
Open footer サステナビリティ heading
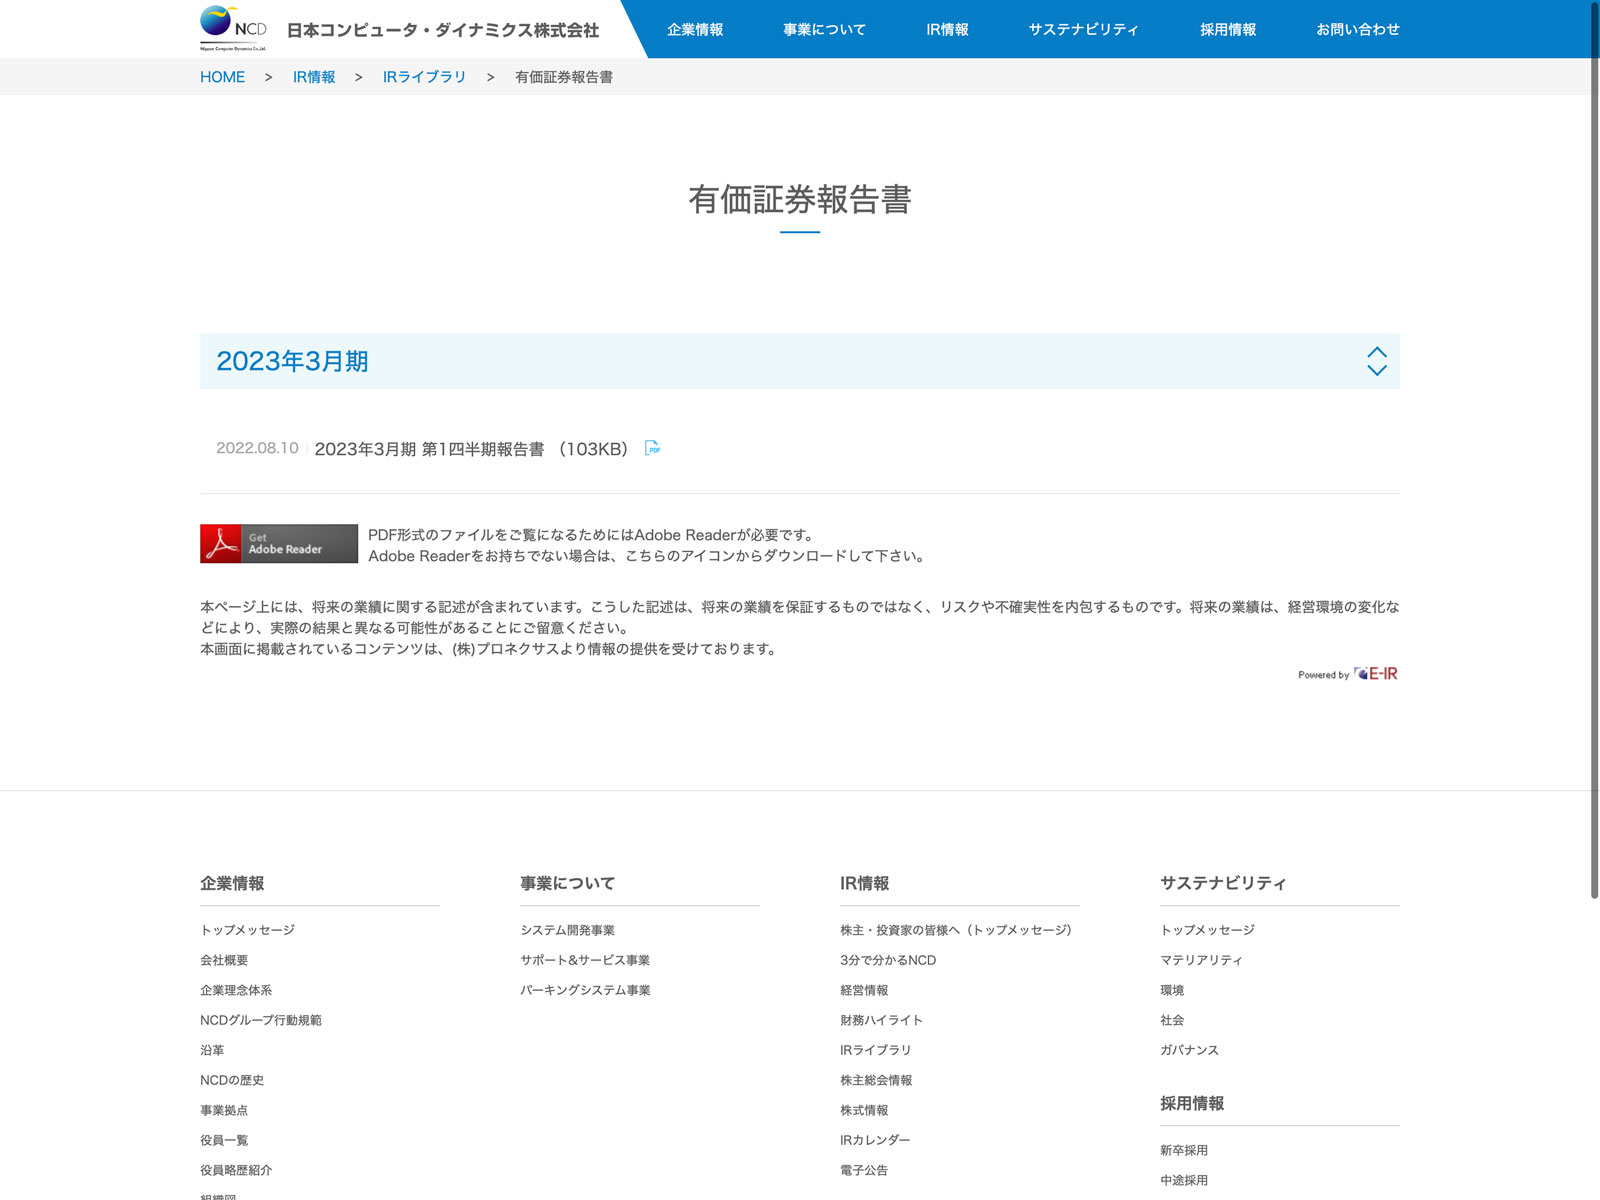(x=1223, y=883)
